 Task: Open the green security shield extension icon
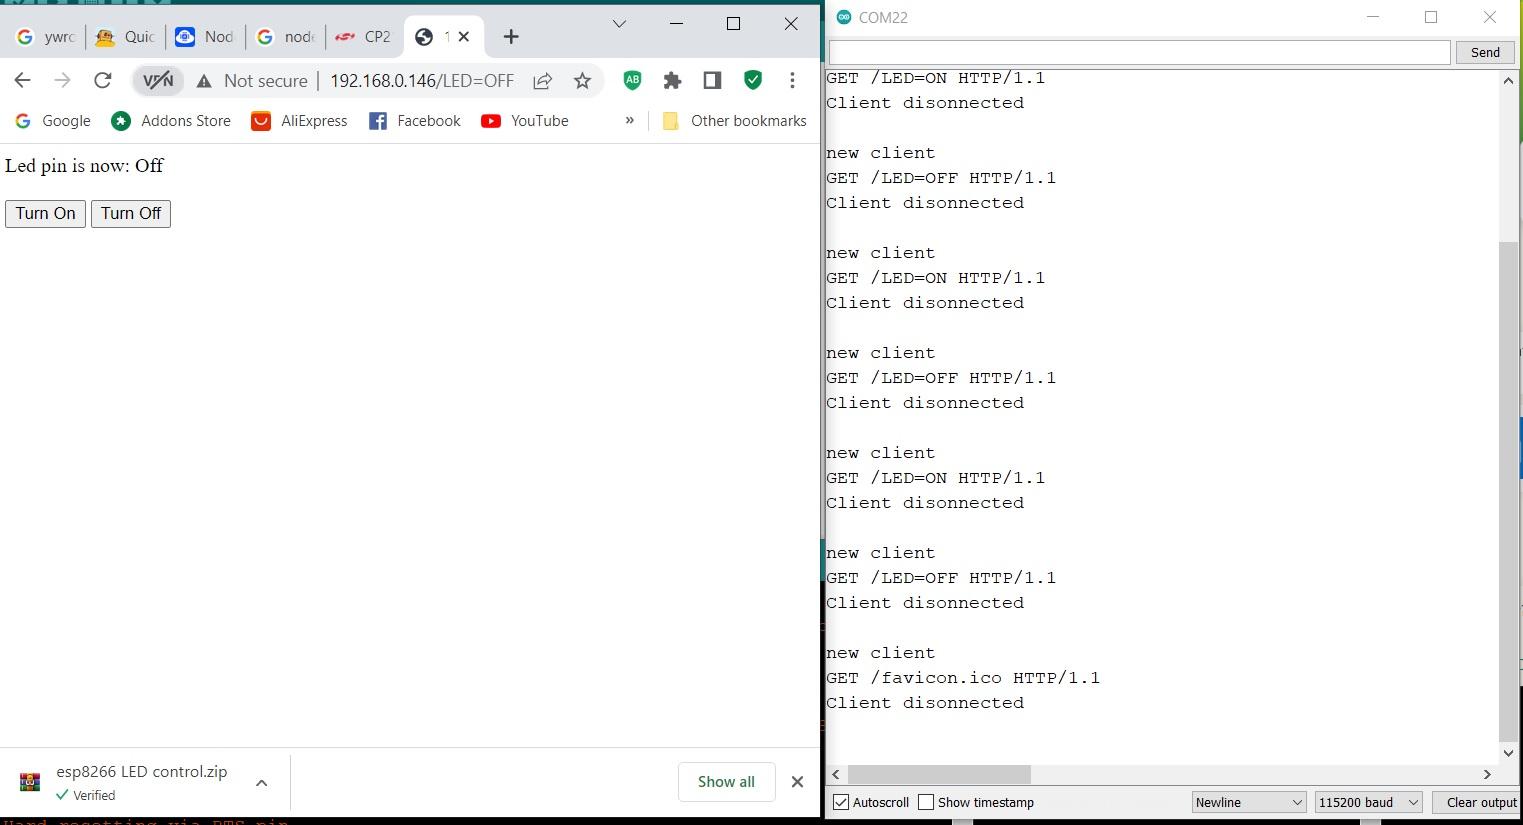point(753,81)
